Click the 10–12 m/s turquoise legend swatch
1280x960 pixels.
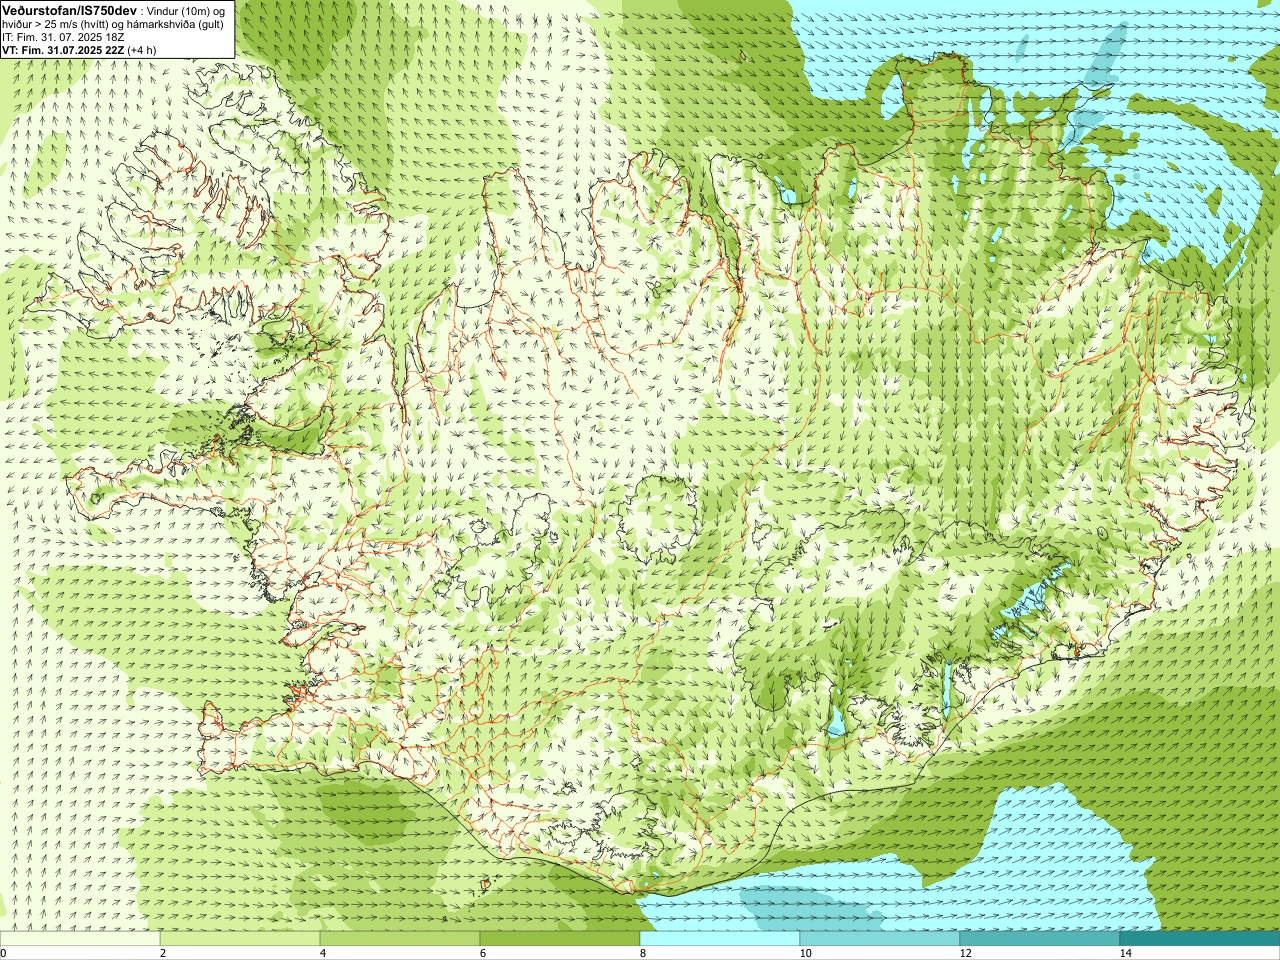880,939
